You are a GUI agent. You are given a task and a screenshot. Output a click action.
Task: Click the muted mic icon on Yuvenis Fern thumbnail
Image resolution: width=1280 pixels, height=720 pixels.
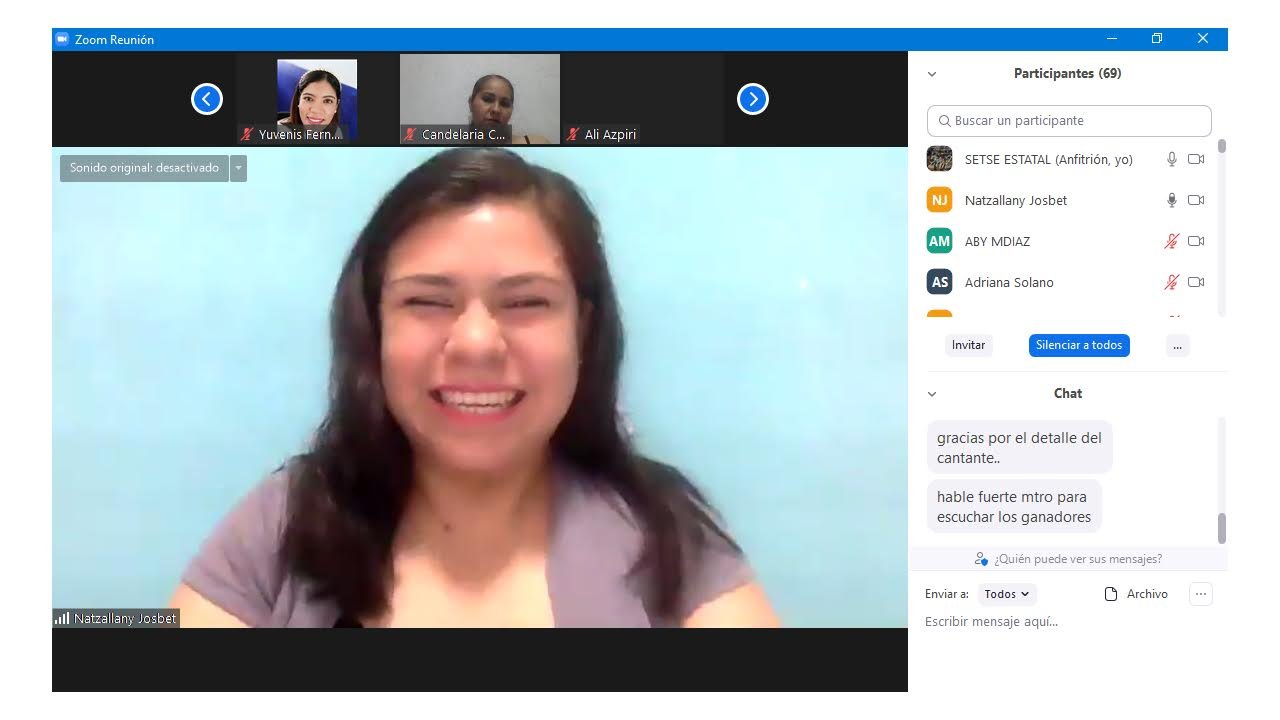coord(247,134)
